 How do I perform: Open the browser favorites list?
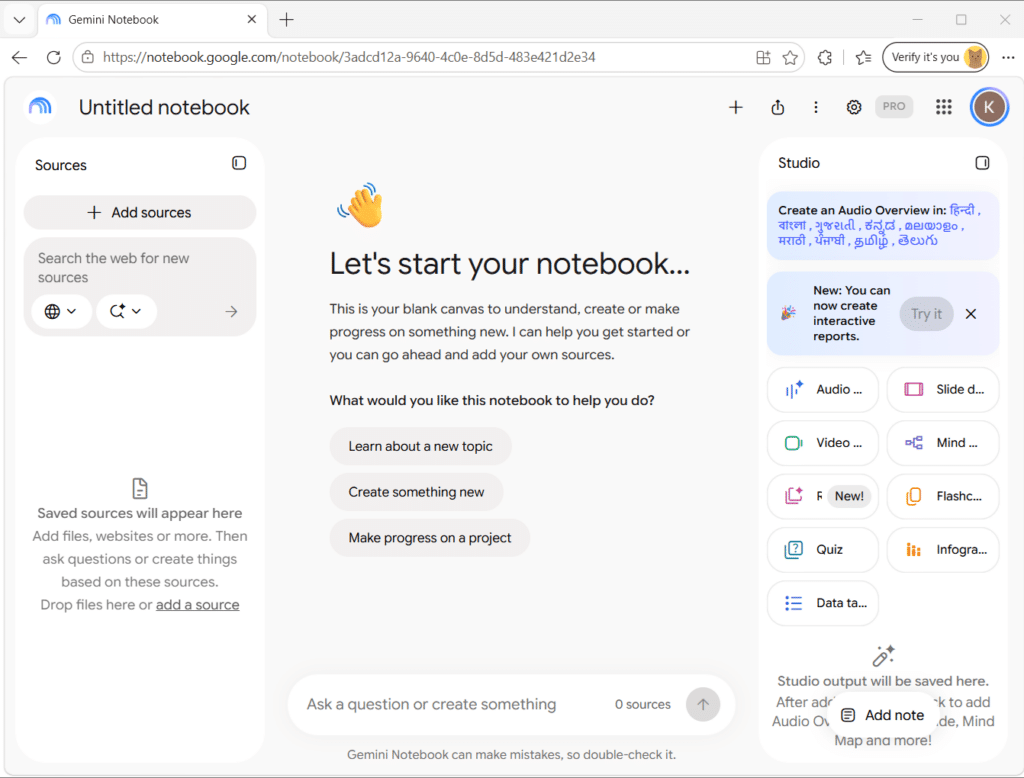point(863,57)
